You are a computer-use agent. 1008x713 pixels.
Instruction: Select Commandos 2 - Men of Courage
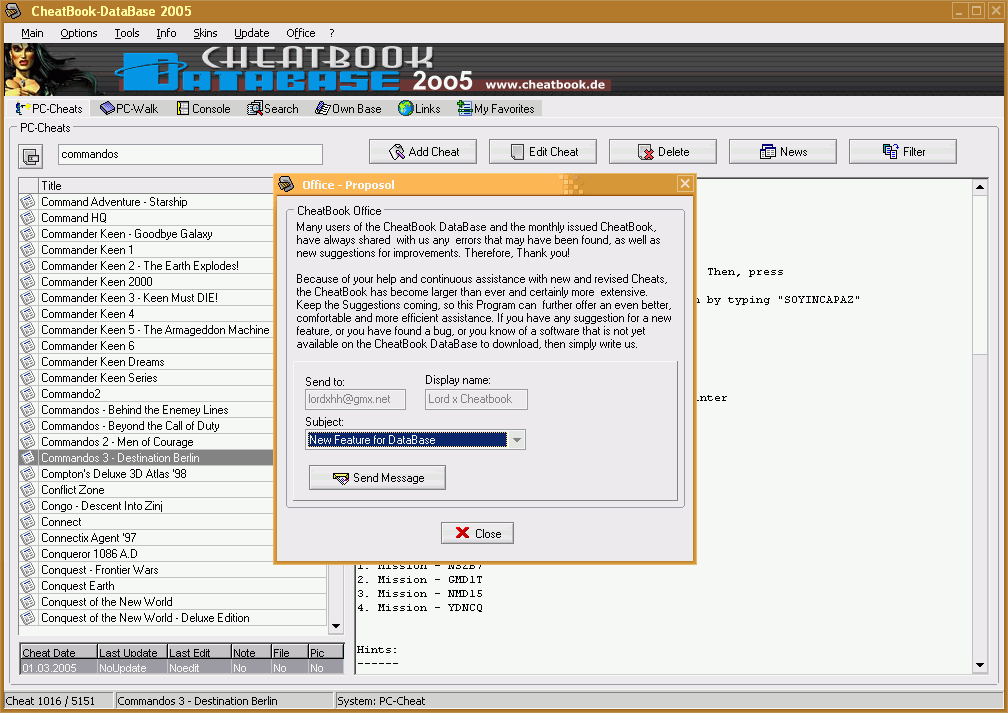117,442
